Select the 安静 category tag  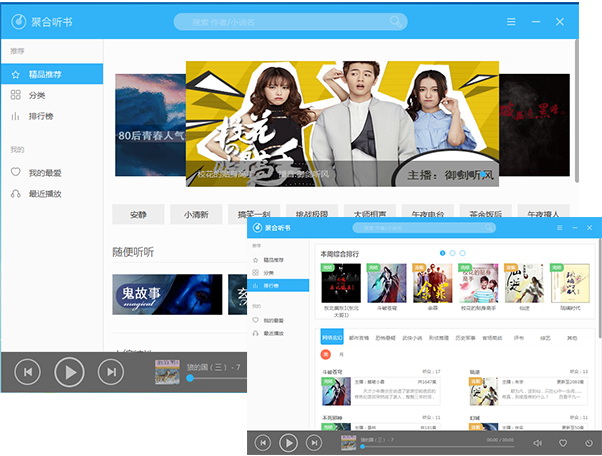point(138,214)
